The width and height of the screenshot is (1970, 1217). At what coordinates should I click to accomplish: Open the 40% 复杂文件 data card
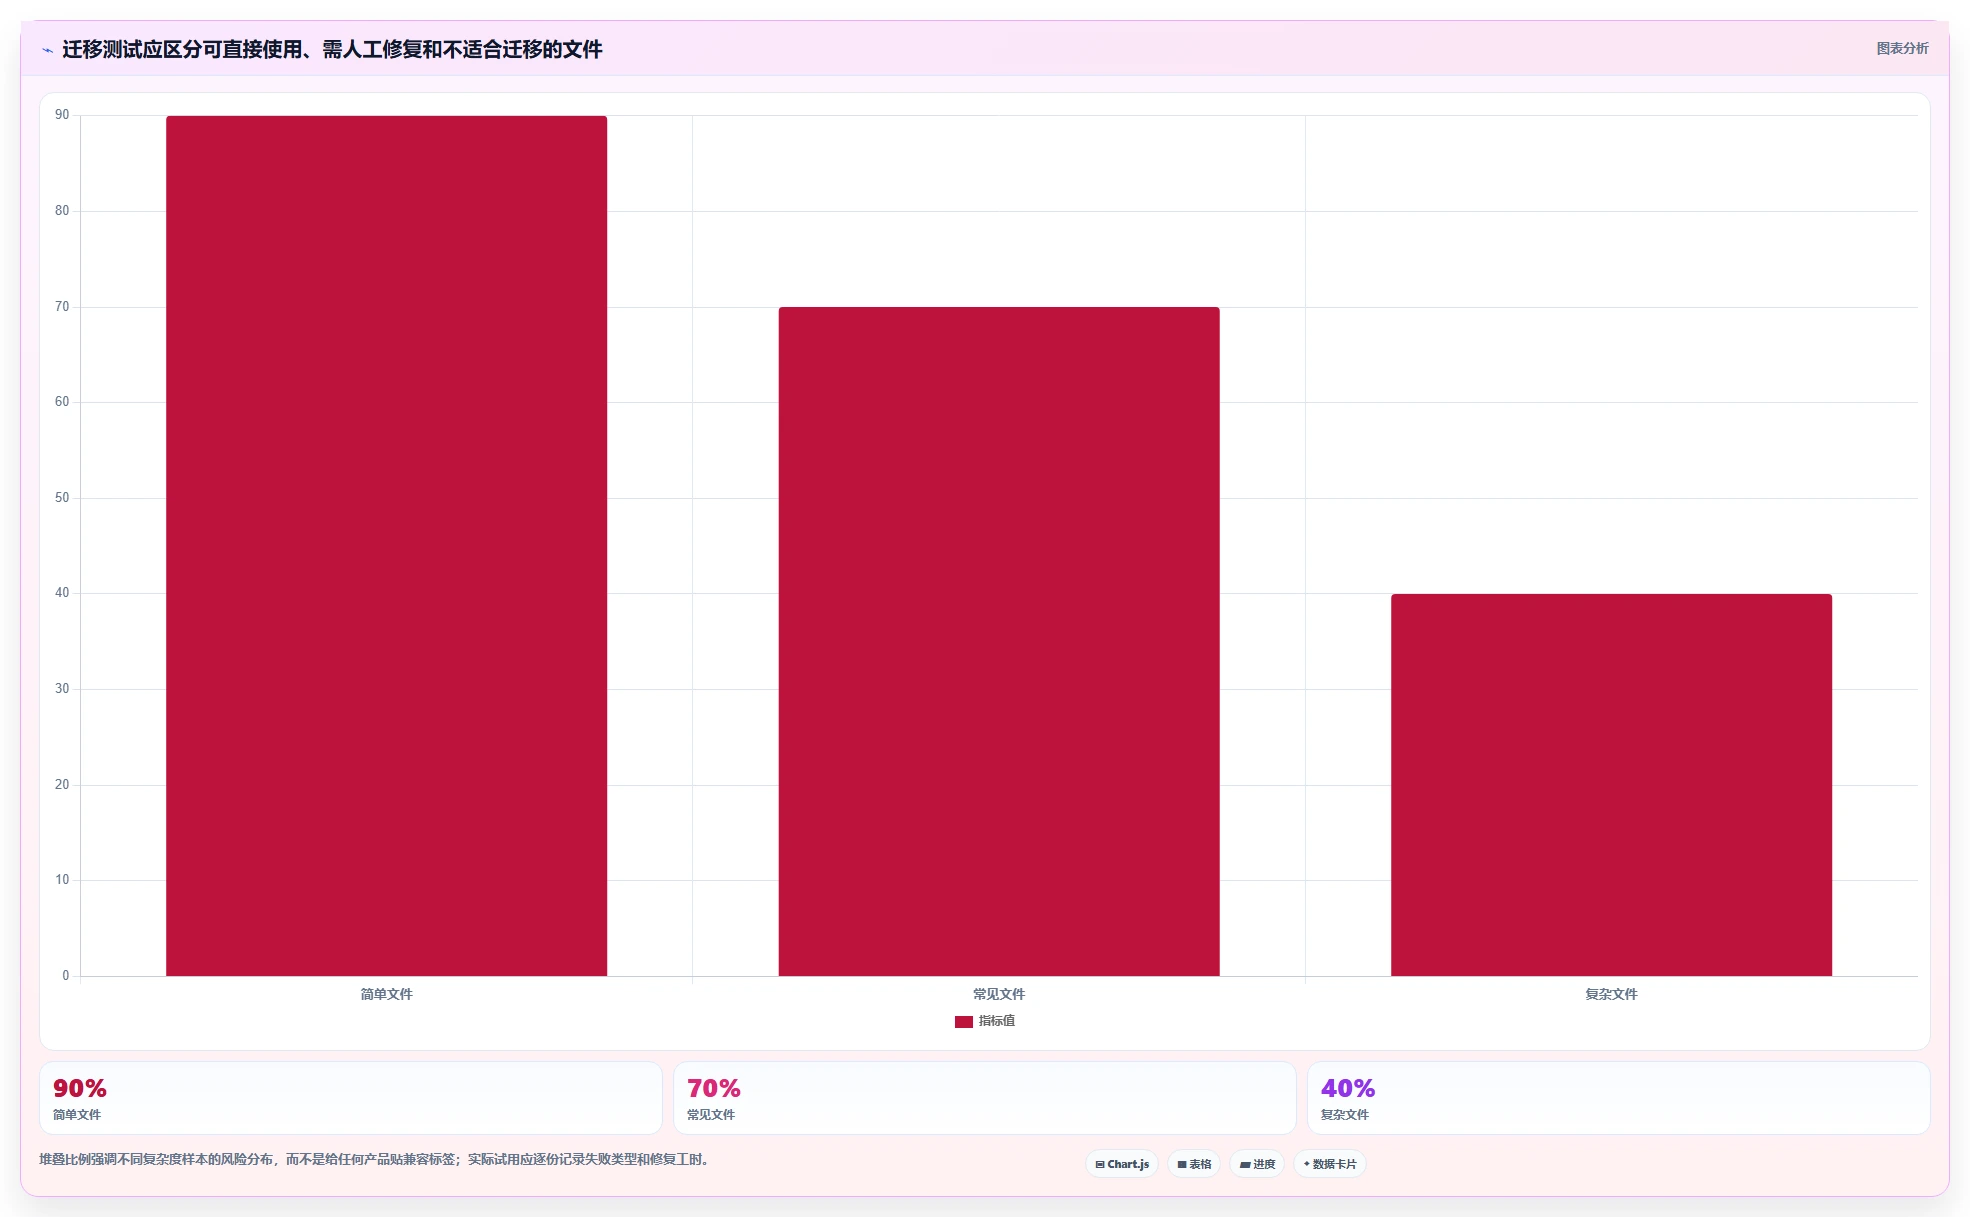[1618, 1098]
